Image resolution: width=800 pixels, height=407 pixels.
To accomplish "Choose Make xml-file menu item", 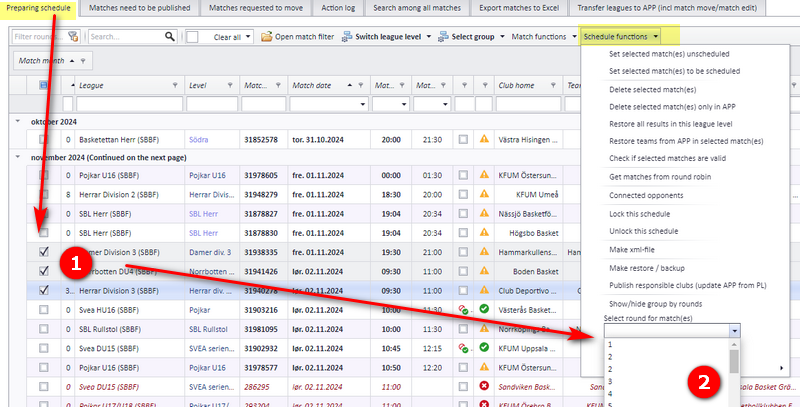I will (632, 249).
